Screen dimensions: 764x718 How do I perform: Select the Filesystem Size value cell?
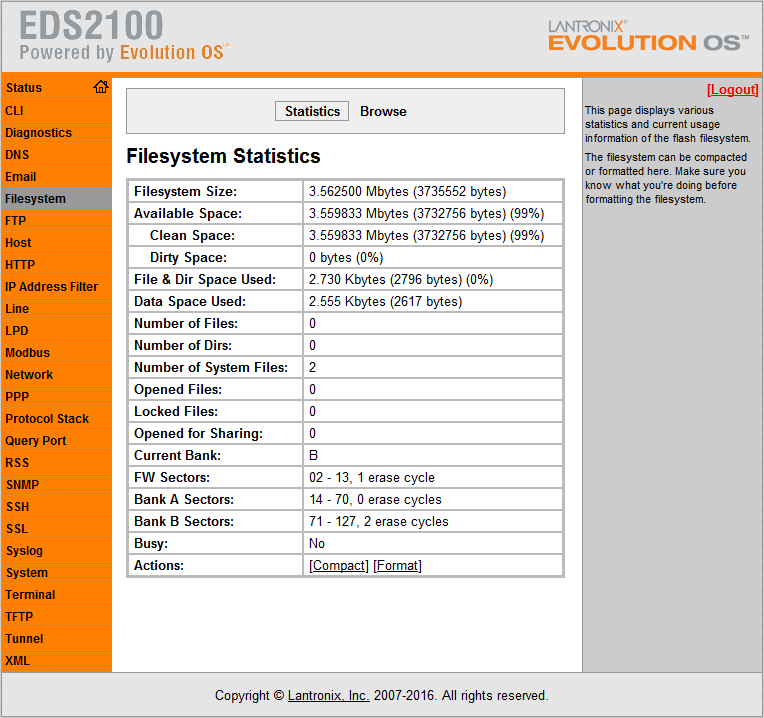coord(433,191)
